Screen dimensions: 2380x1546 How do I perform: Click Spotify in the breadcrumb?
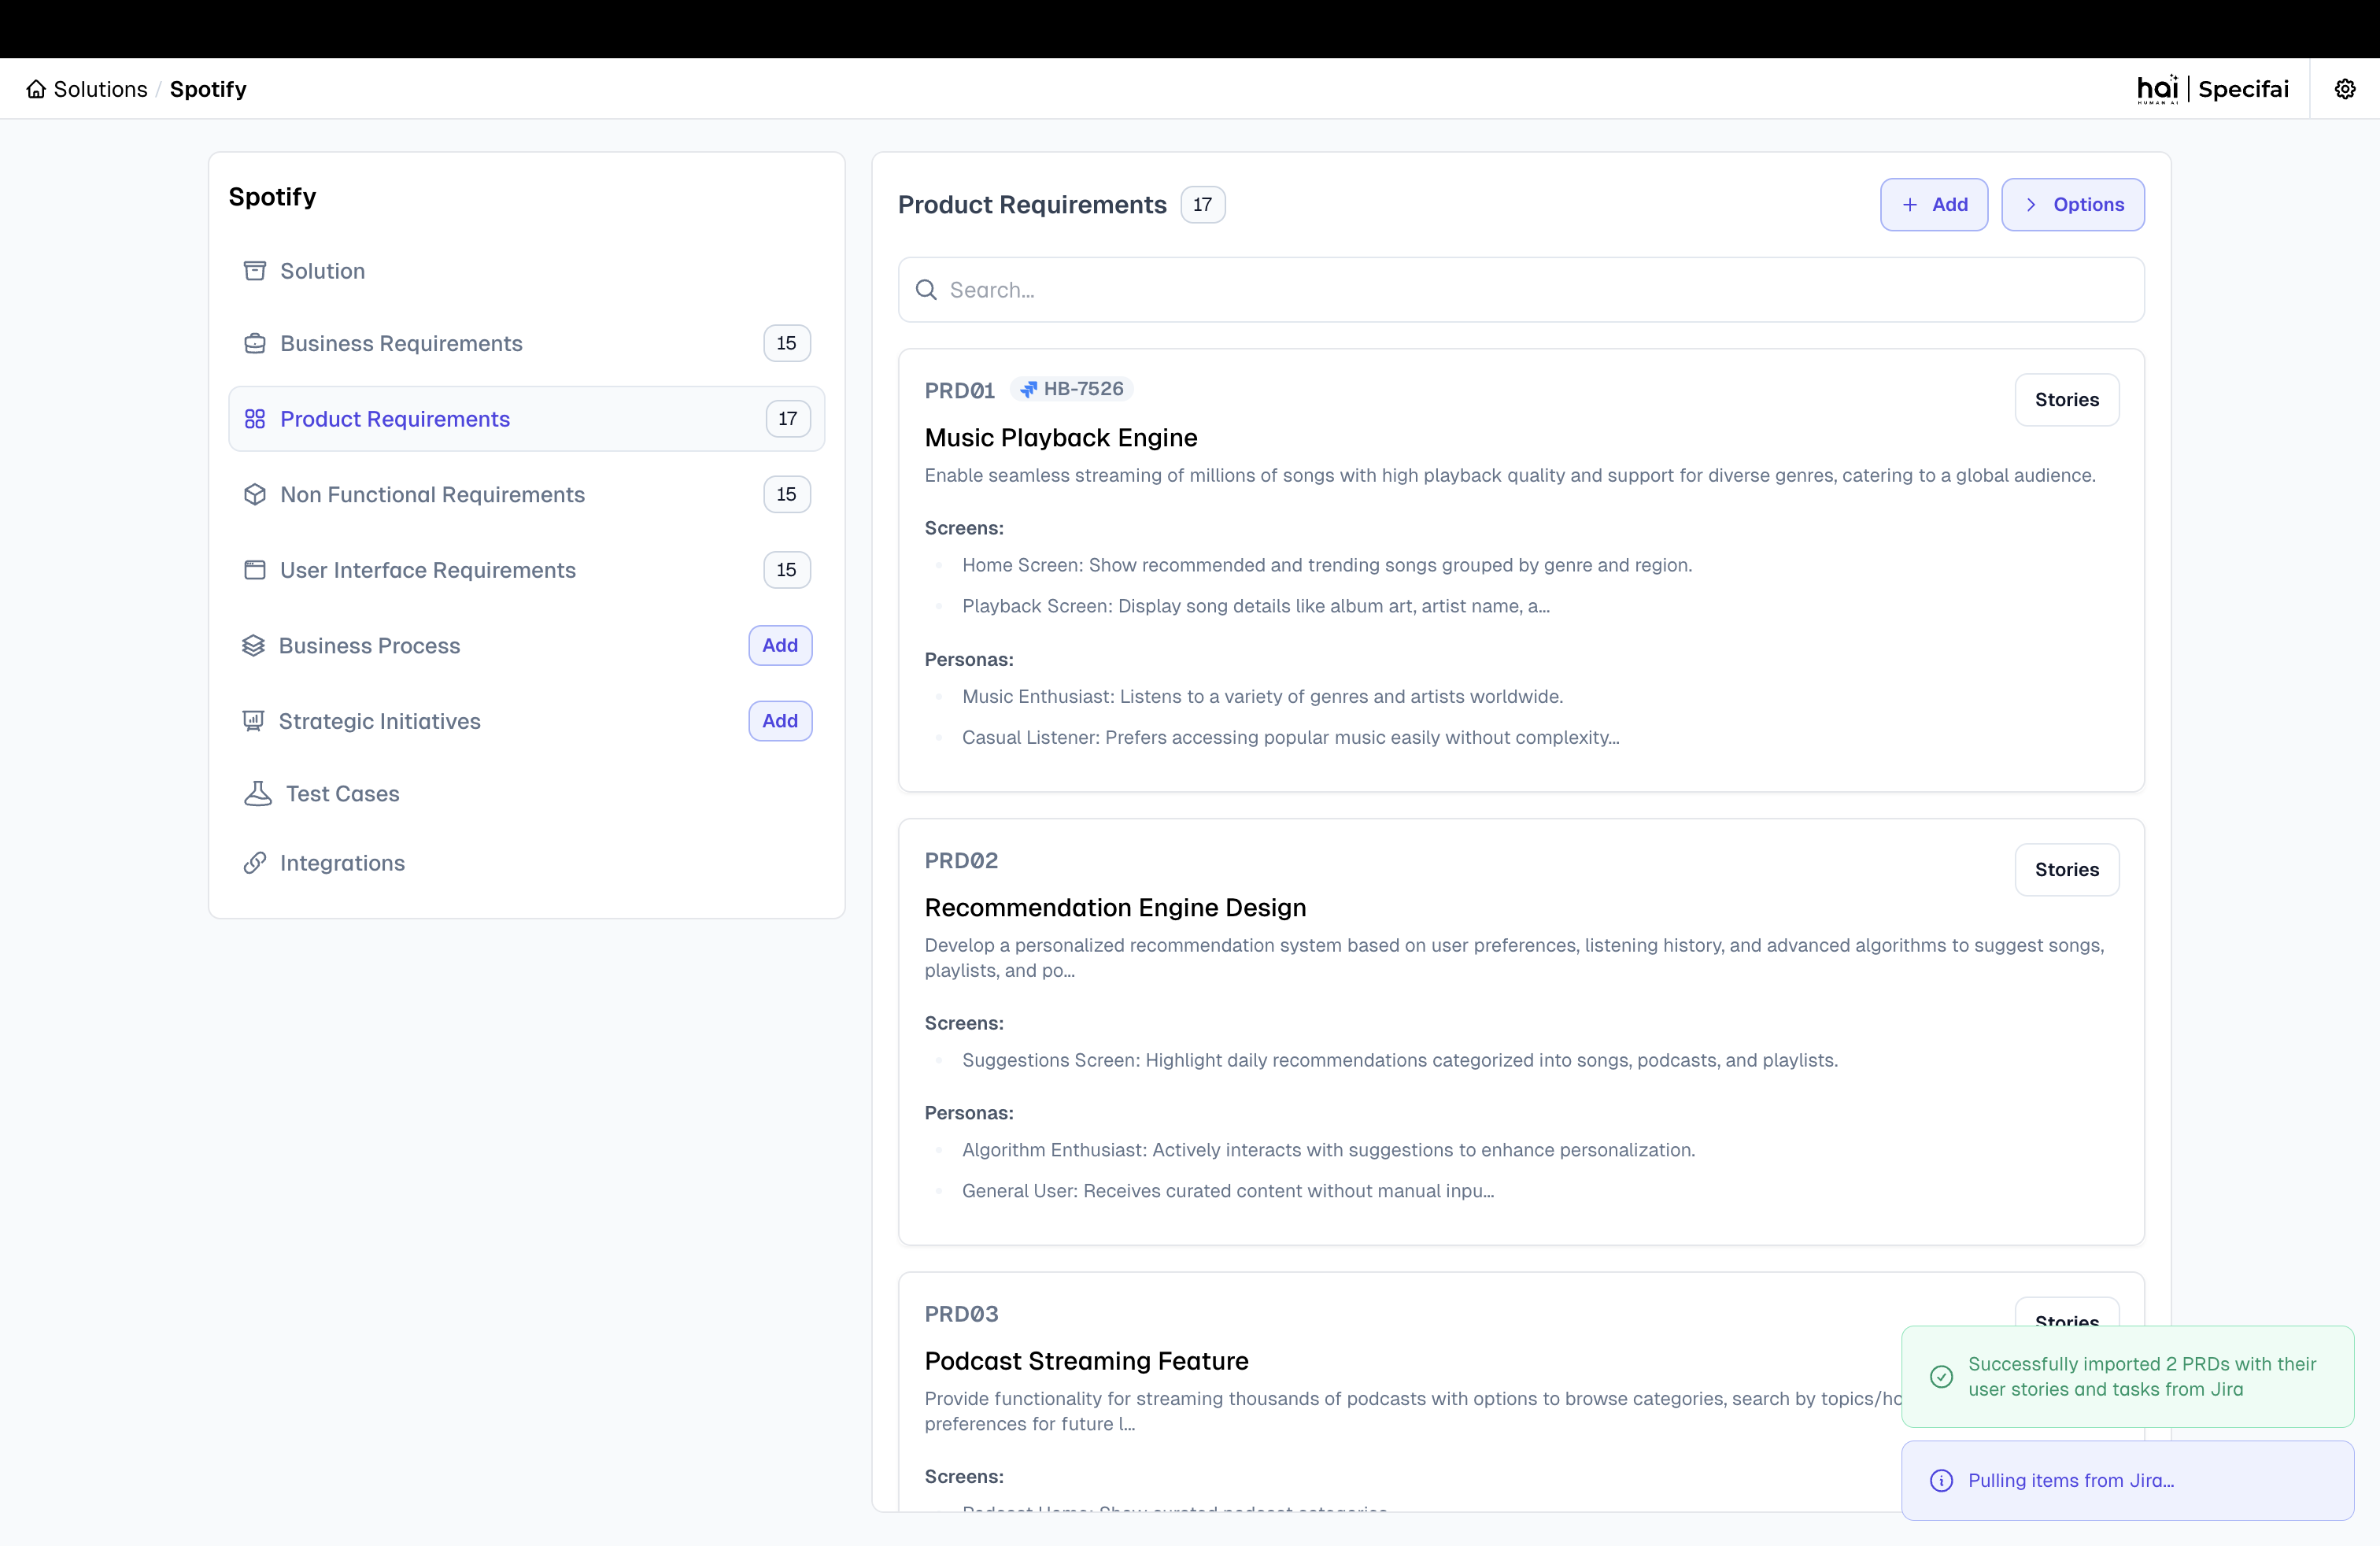pos(208,89)
